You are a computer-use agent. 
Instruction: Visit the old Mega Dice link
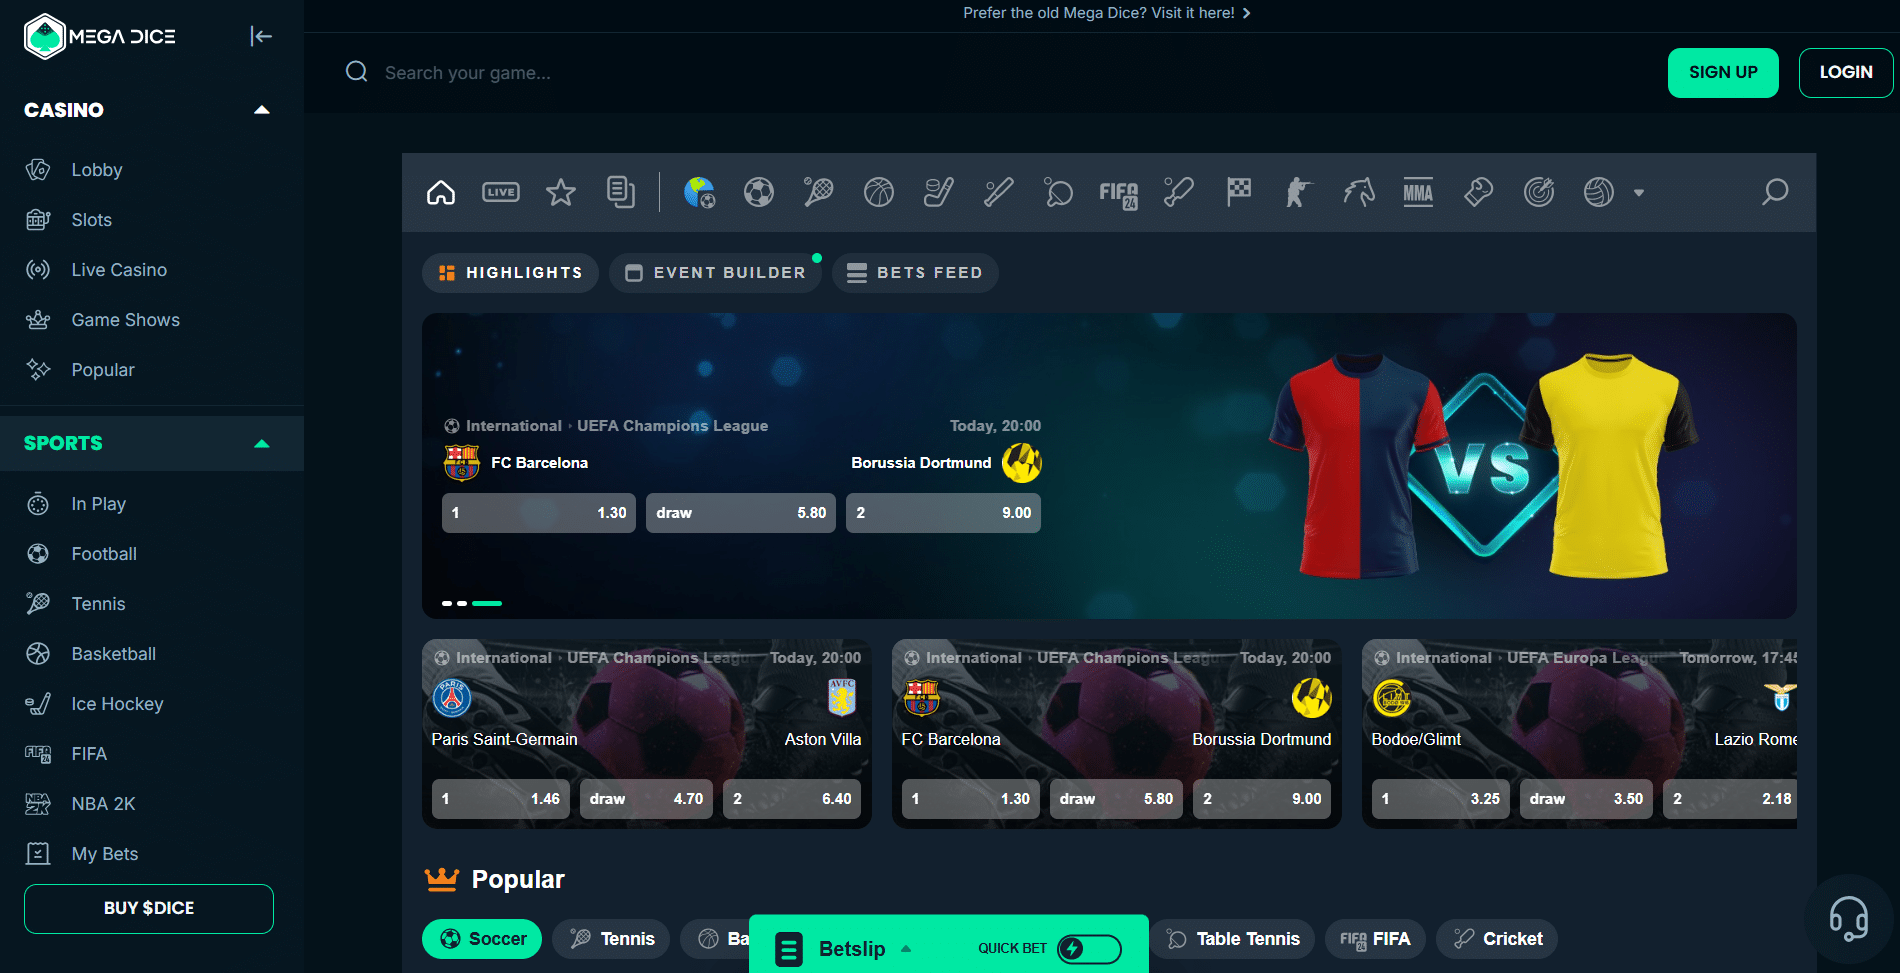point(1107,13)
